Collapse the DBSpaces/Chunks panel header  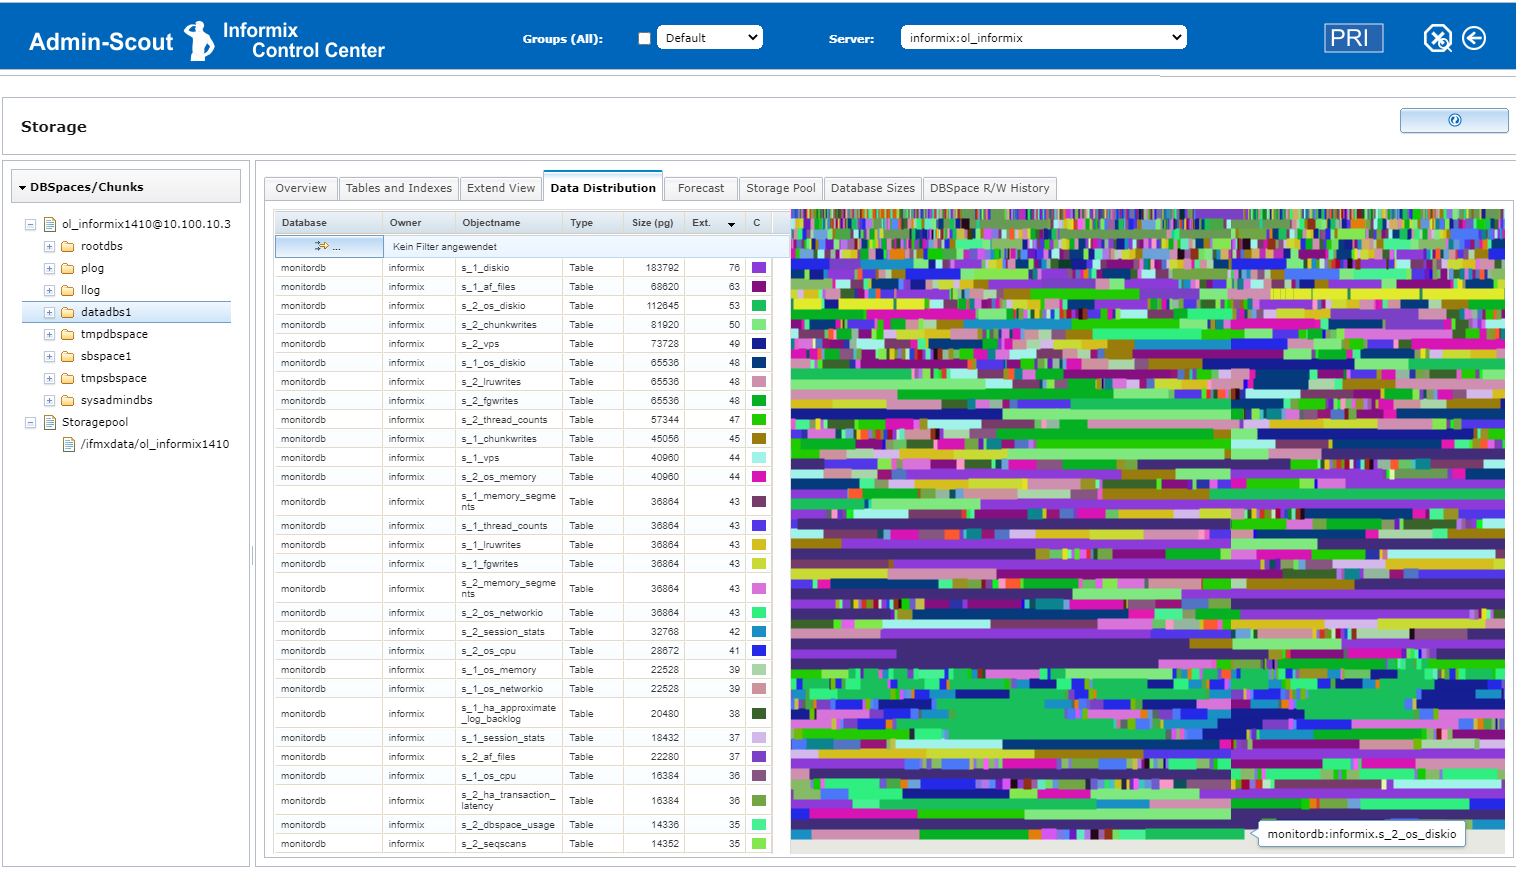coord(126,186)
